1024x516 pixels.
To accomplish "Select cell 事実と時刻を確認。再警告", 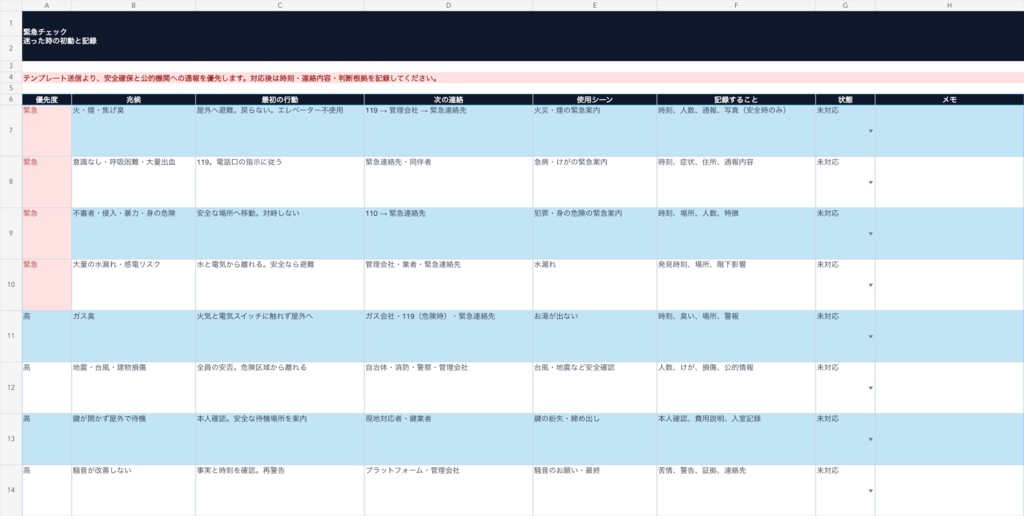I will click(x=280, y=490).
